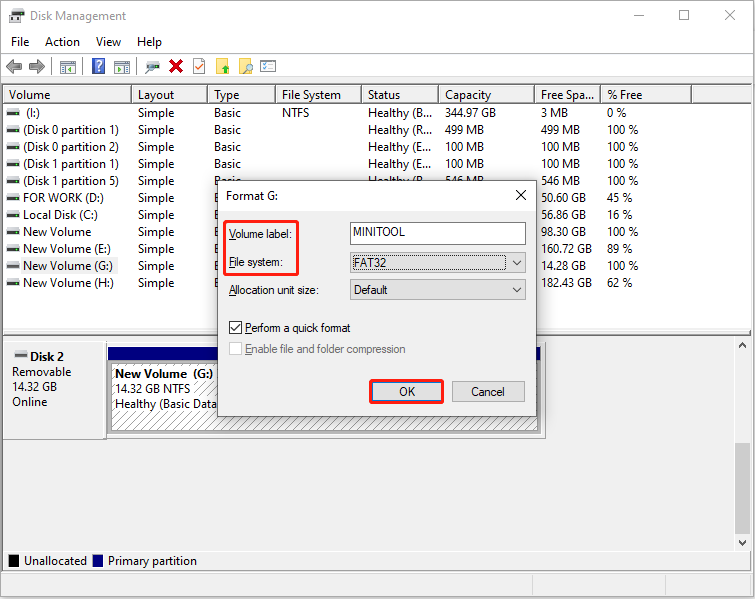
Task: Toggle the show/hide console tree icon
Action: (68, 67)
